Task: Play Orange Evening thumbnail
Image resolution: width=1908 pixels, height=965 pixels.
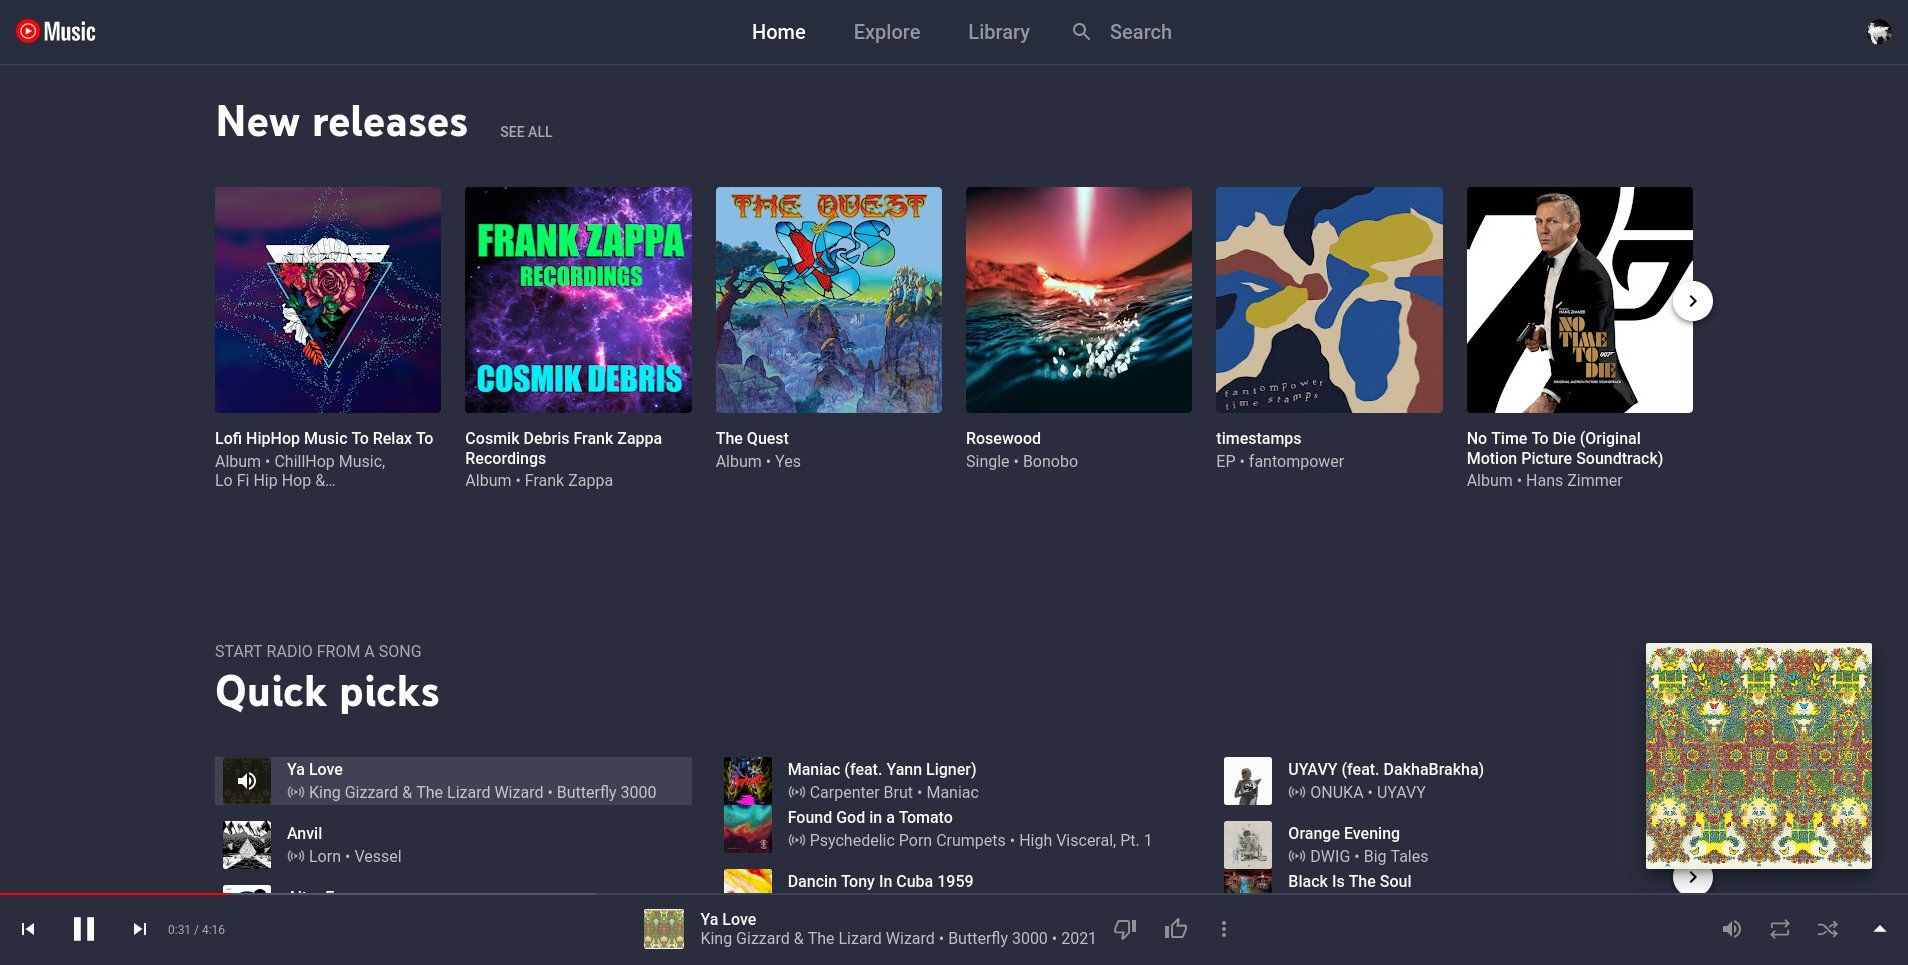Action: click(1248, 845)
